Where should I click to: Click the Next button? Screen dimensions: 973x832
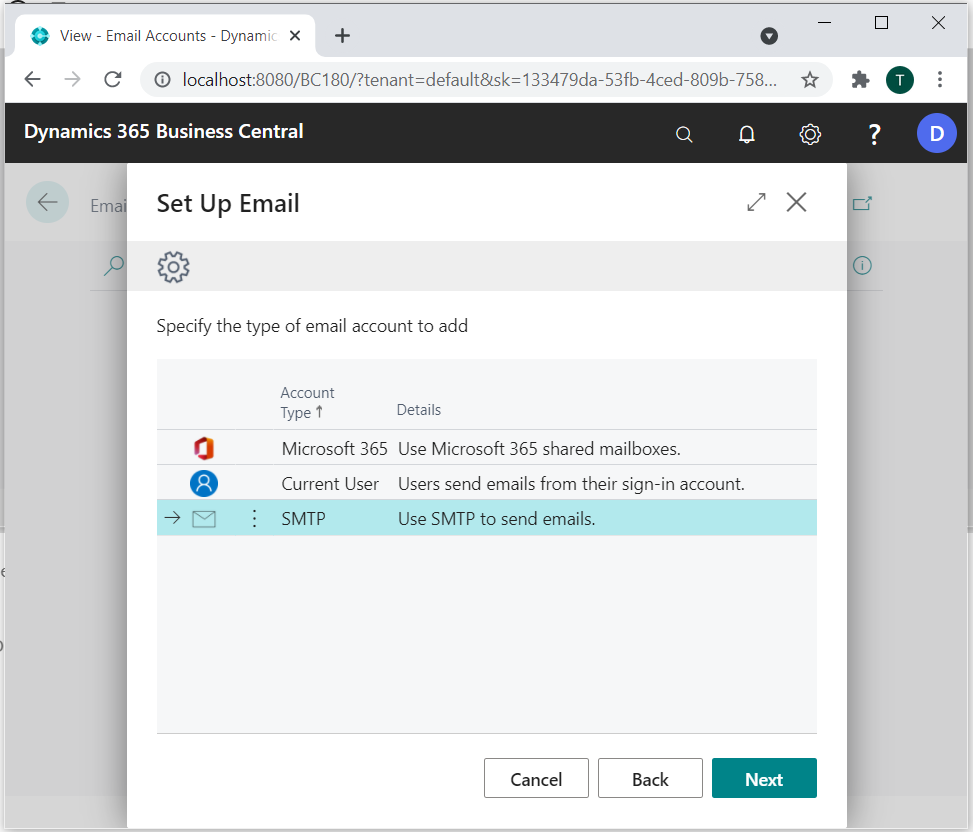click(764, 778)
